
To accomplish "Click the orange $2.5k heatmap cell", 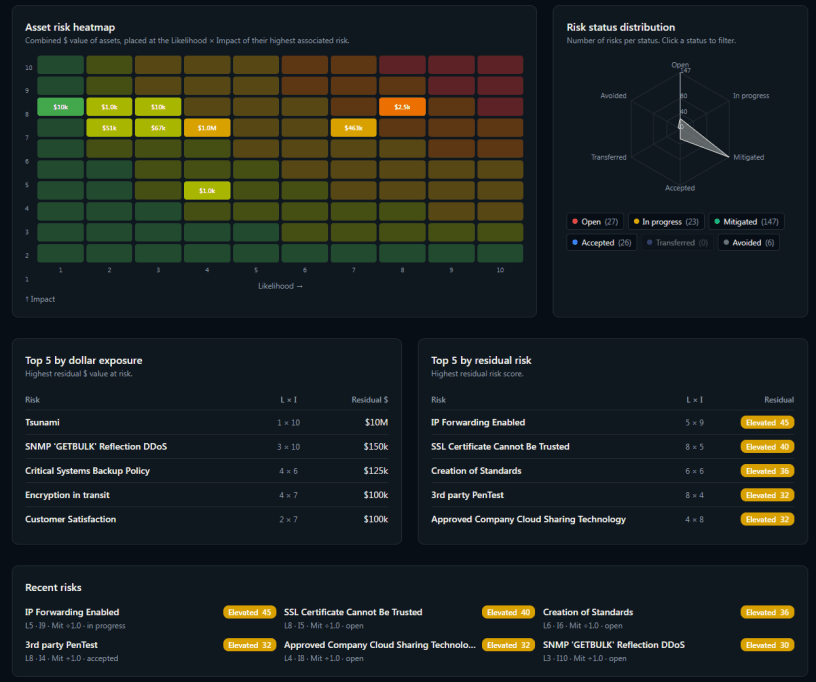I will pos(402,107).
